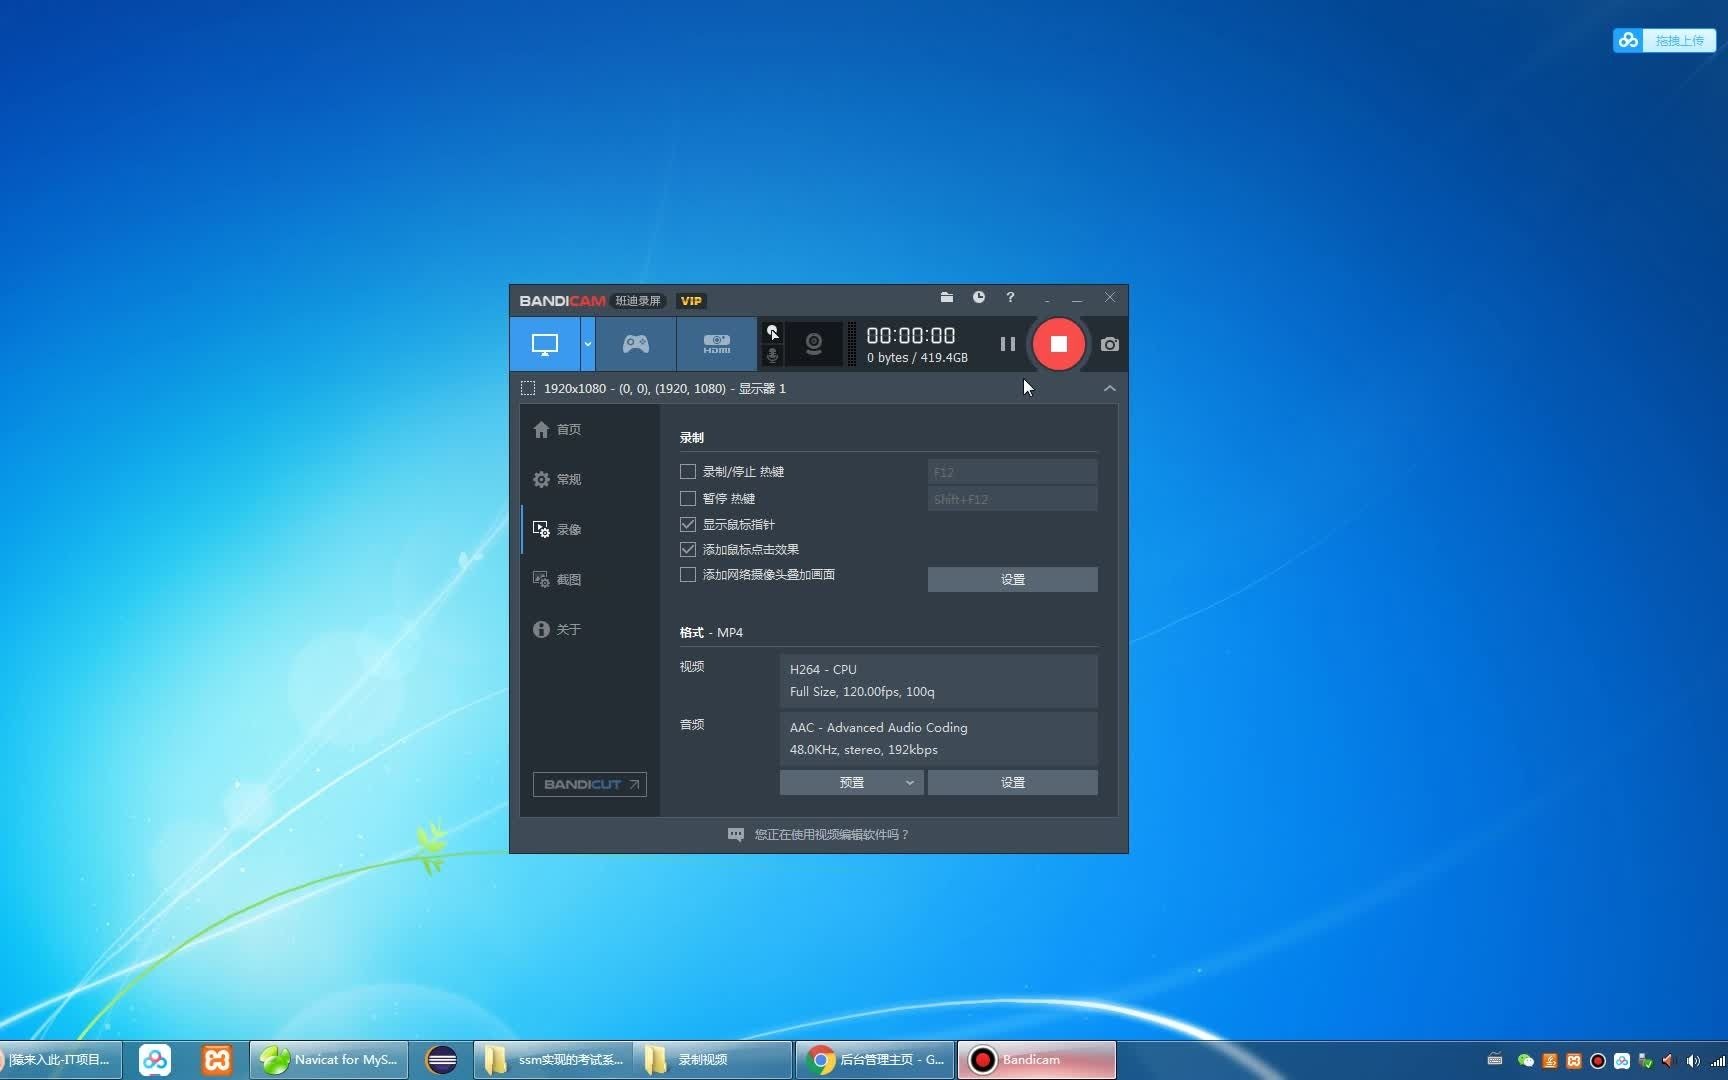Open Chrome 后台管理主页 taskbar item
Viewport: 1728px width, 1080px height.
[x=876, y=1060]
